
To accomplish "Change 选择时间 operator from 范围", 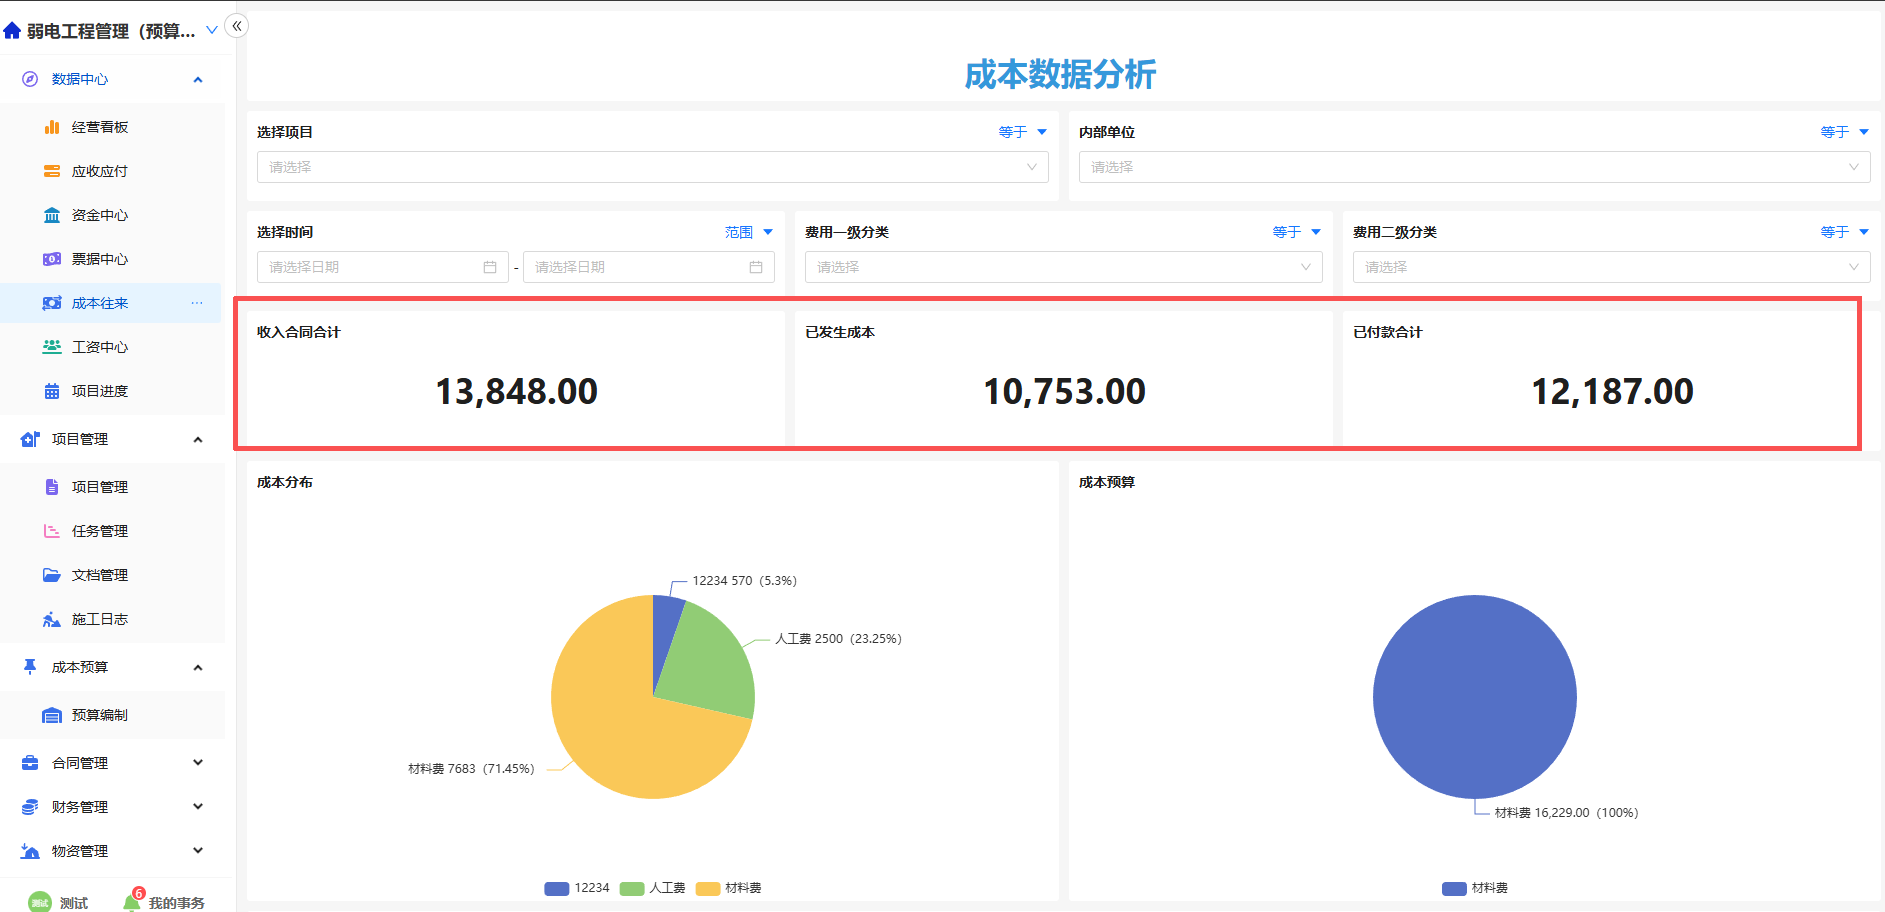I will coord(748,232).
